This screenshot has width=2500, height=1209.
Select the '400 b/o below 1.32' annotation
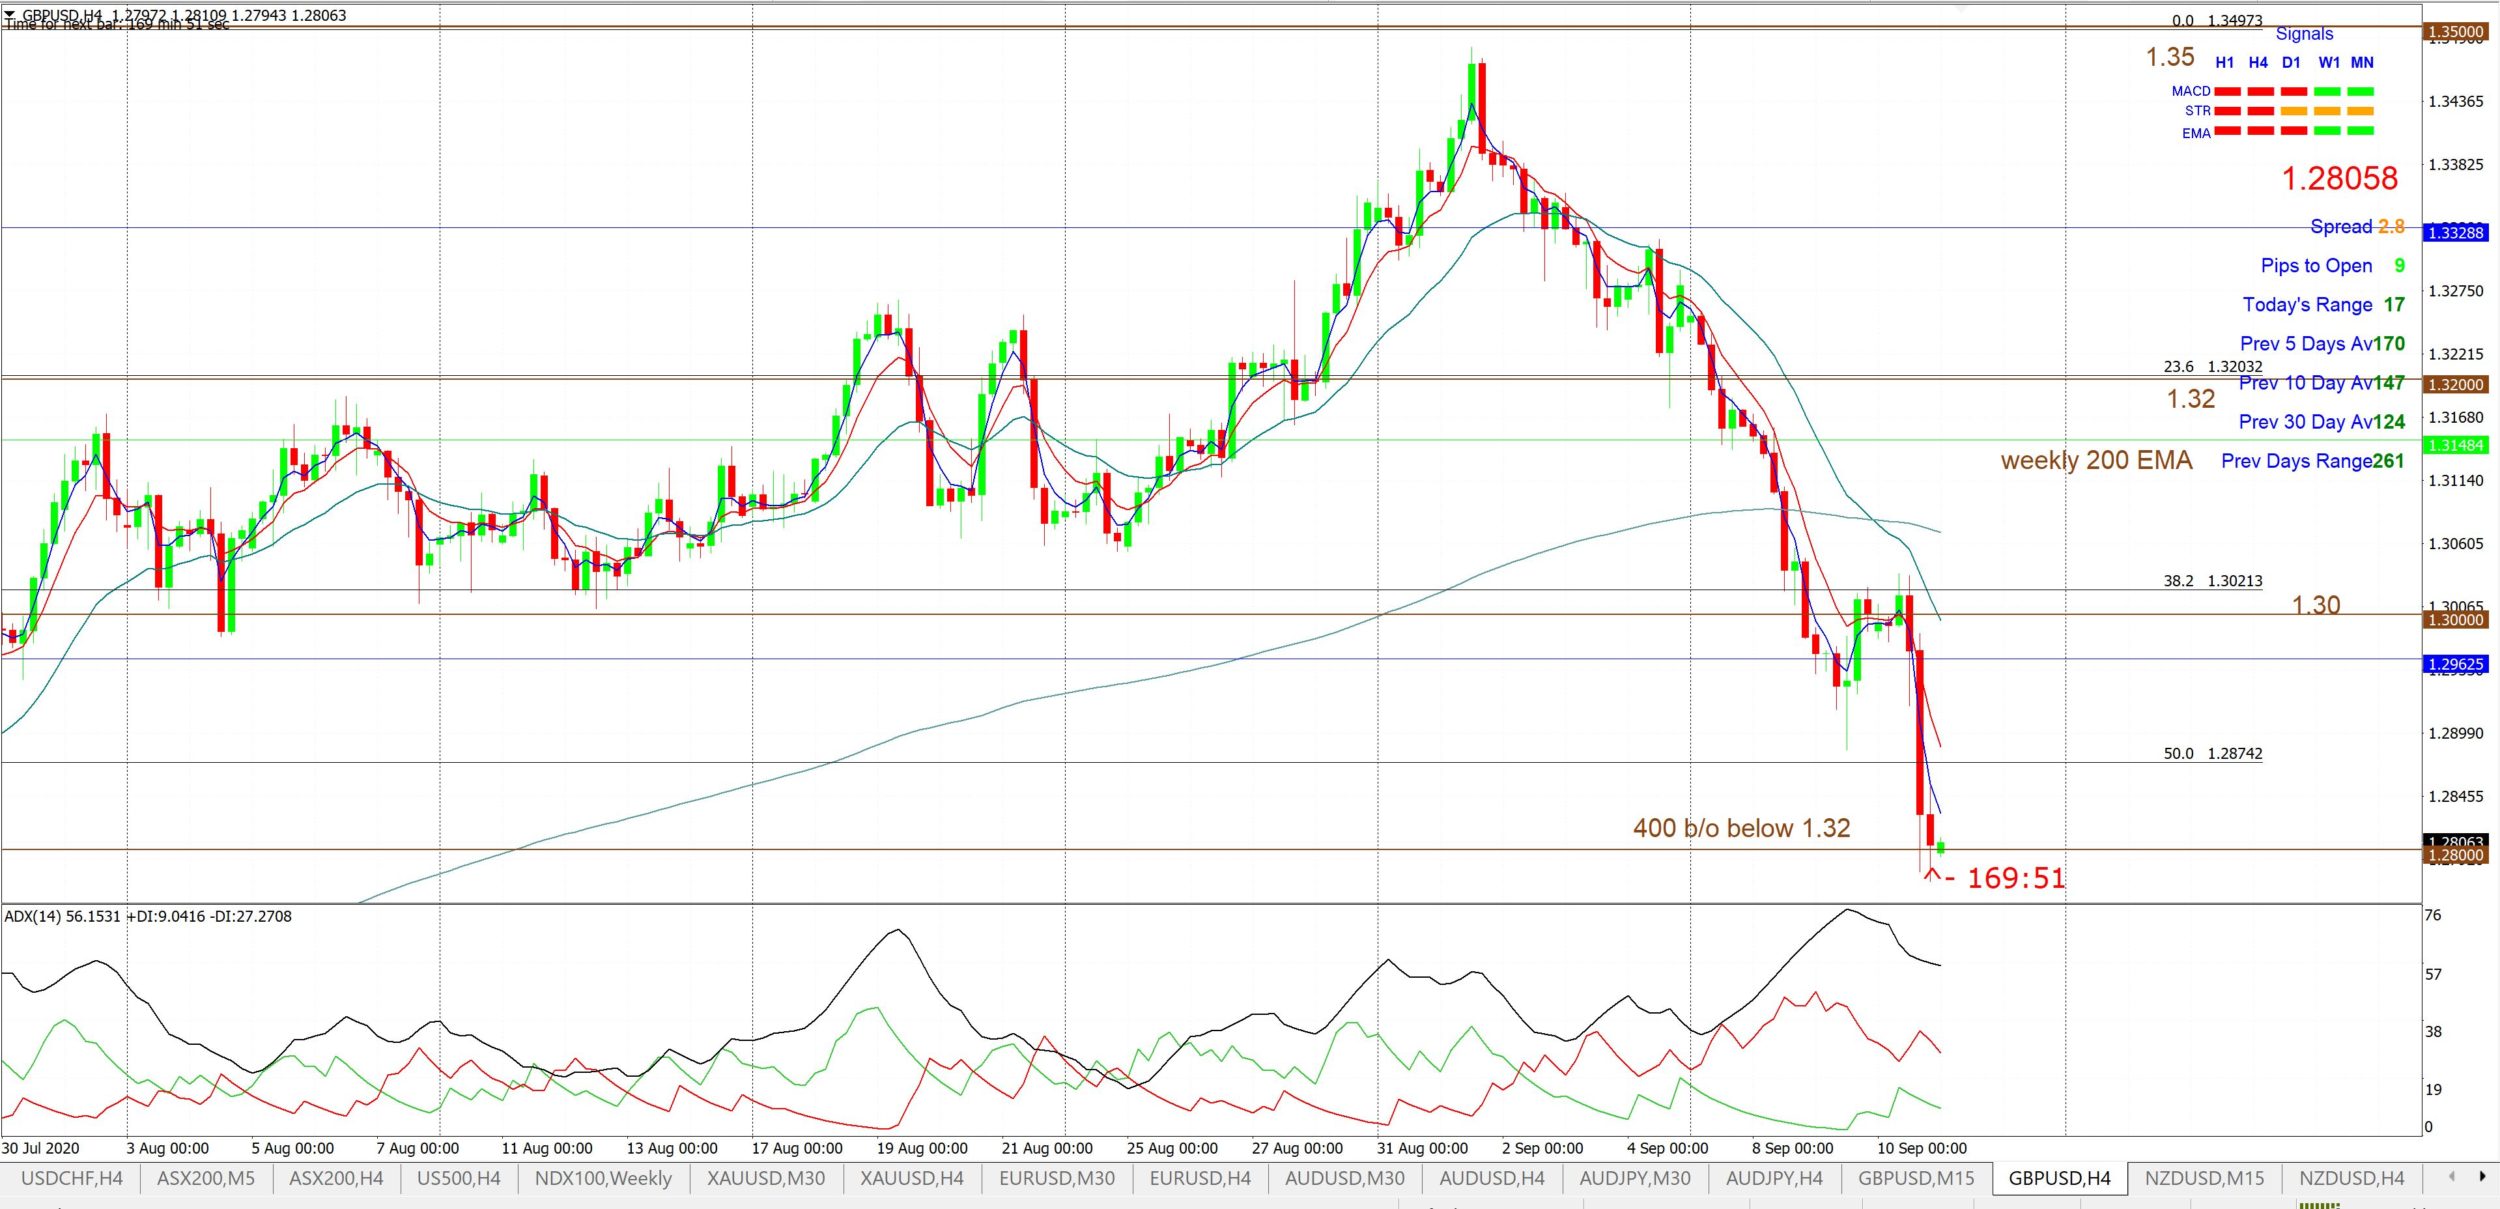tap(1741, 828)
